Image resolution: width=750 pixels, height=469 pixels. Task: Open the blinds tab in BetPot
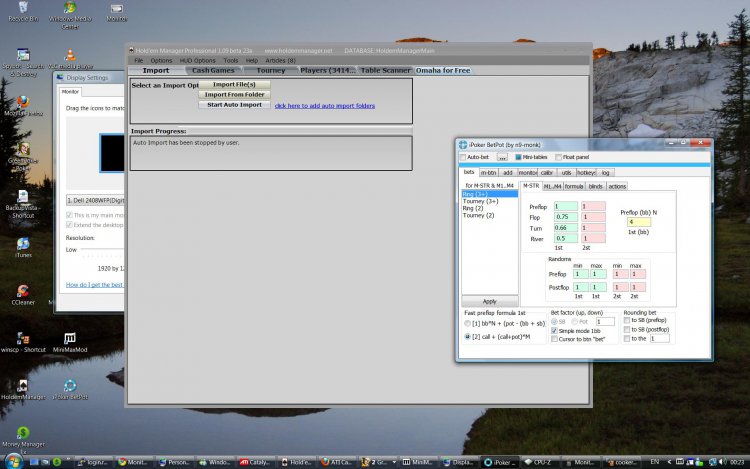click(596, 186)
